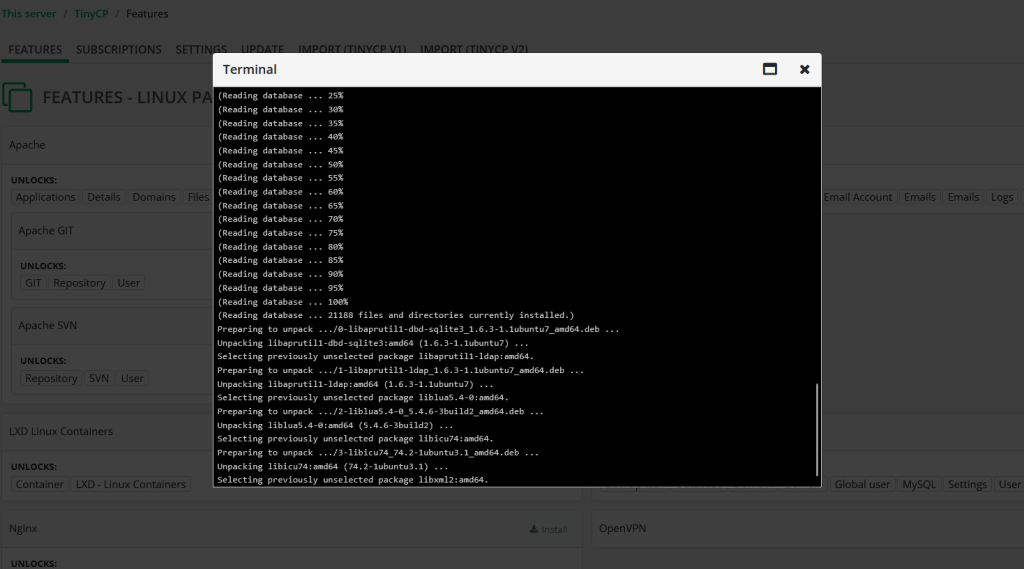The width and height of the screenshot is (1024, 569).
Task: Click 'Selecting previously unselected package libxml2' line
Action: (x=353, y=480)
